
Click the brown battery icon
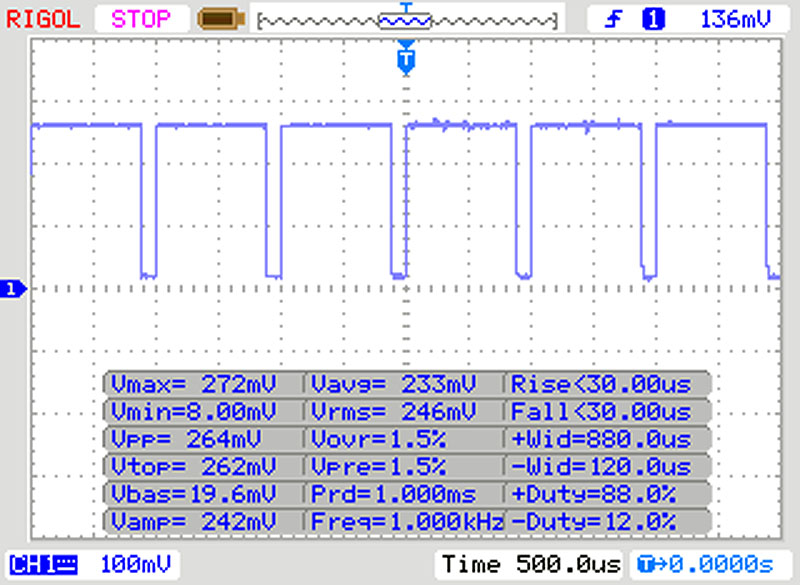coord(221,19)
